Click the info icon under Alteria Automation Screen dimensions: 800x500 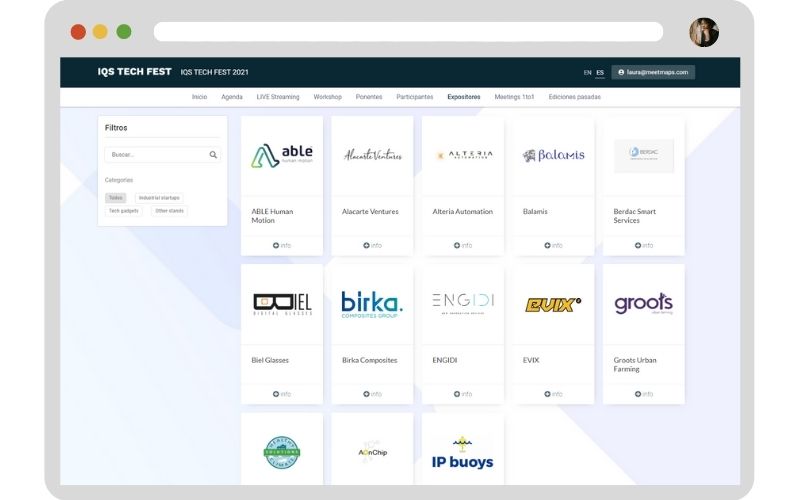coord(457,245)
